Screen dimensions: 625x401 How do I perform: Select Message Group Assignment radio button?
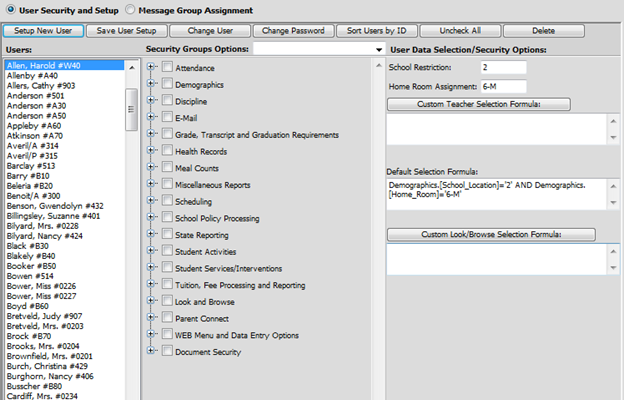(130, 10)
